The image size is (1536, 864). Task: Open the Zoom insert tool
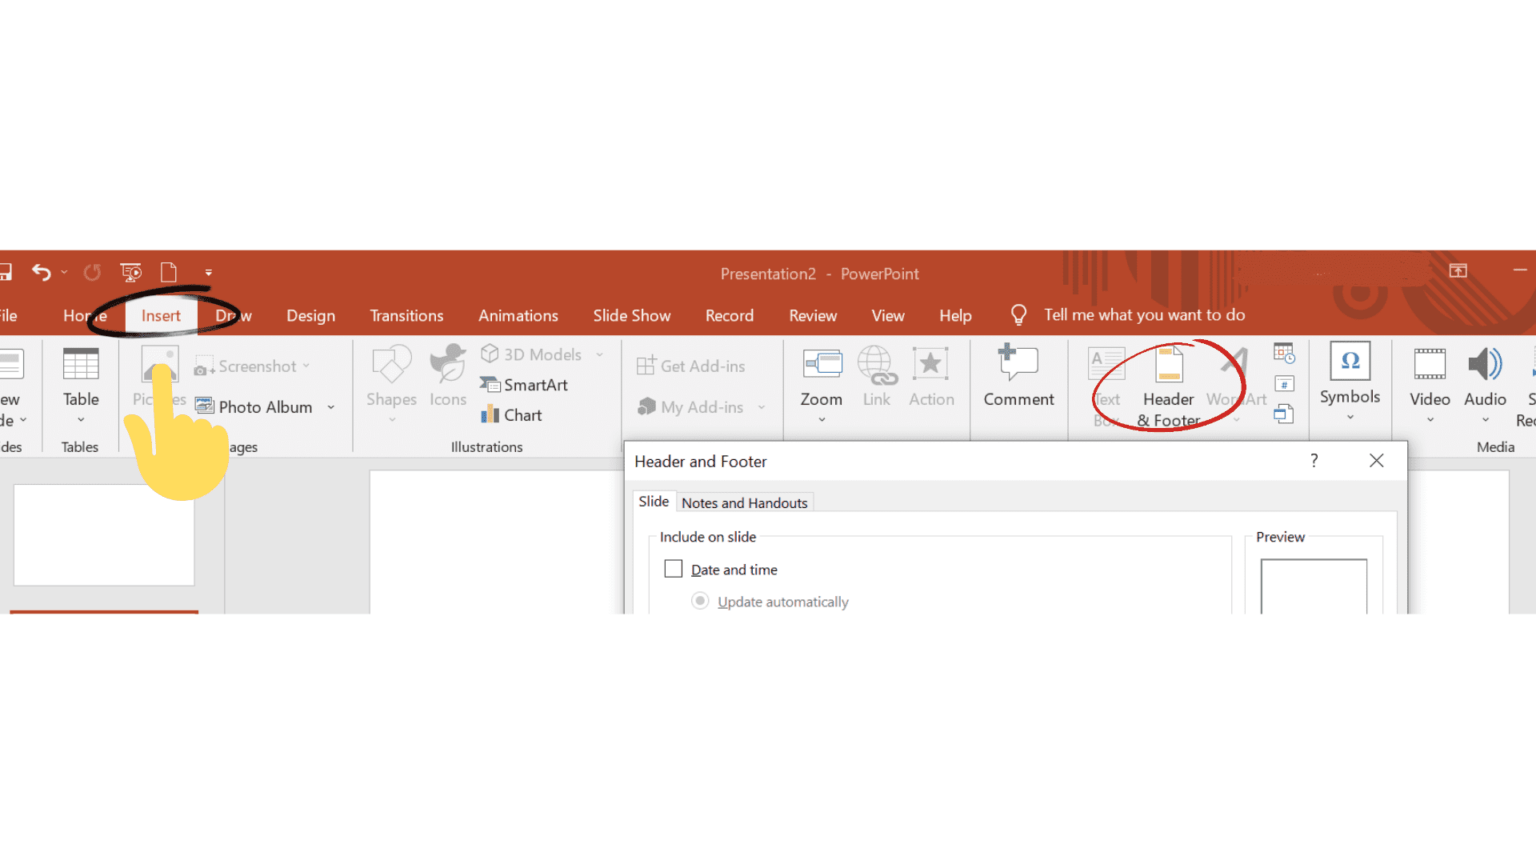[821, 377]
